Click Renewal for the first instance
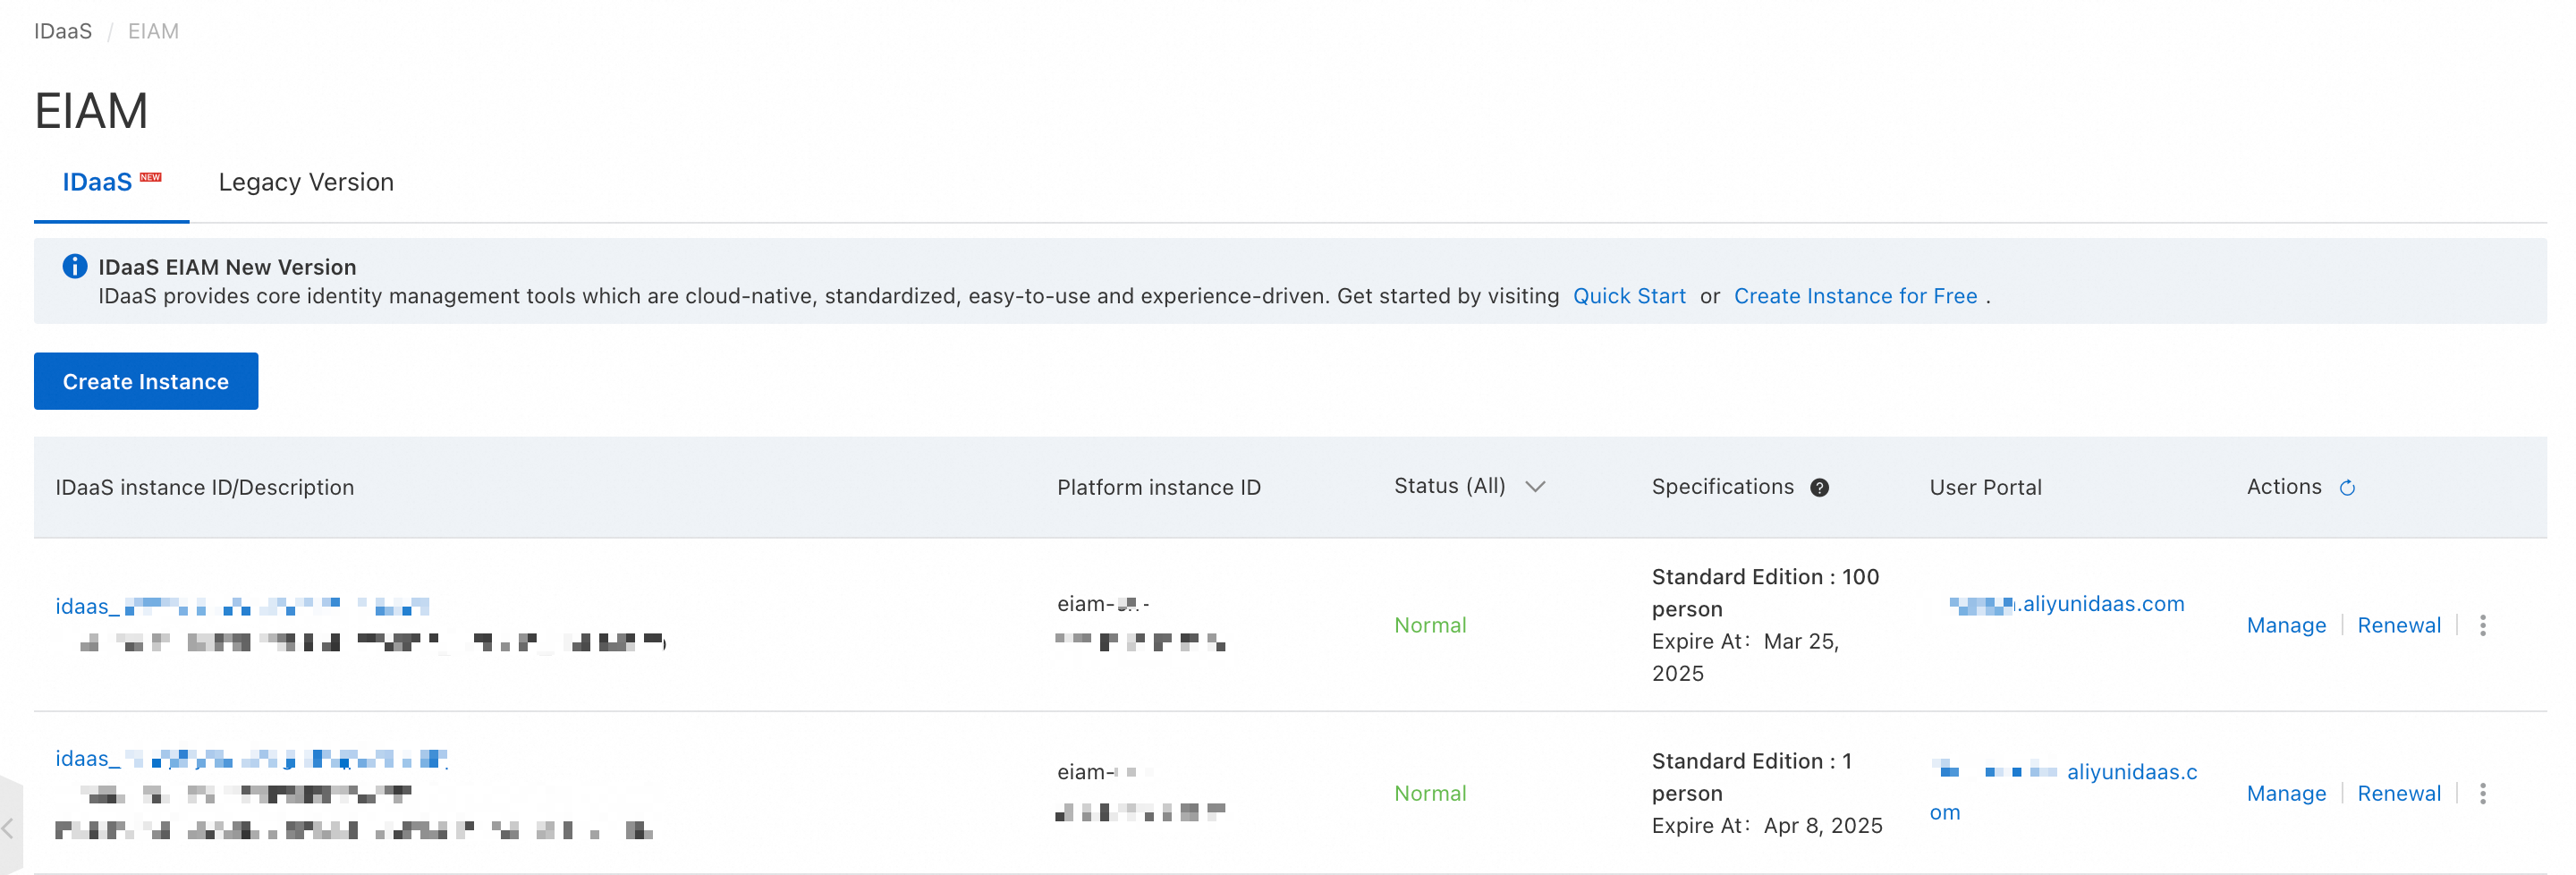Image resolution: width=2576 pixels, height=875 pixels. [2398, 625]
